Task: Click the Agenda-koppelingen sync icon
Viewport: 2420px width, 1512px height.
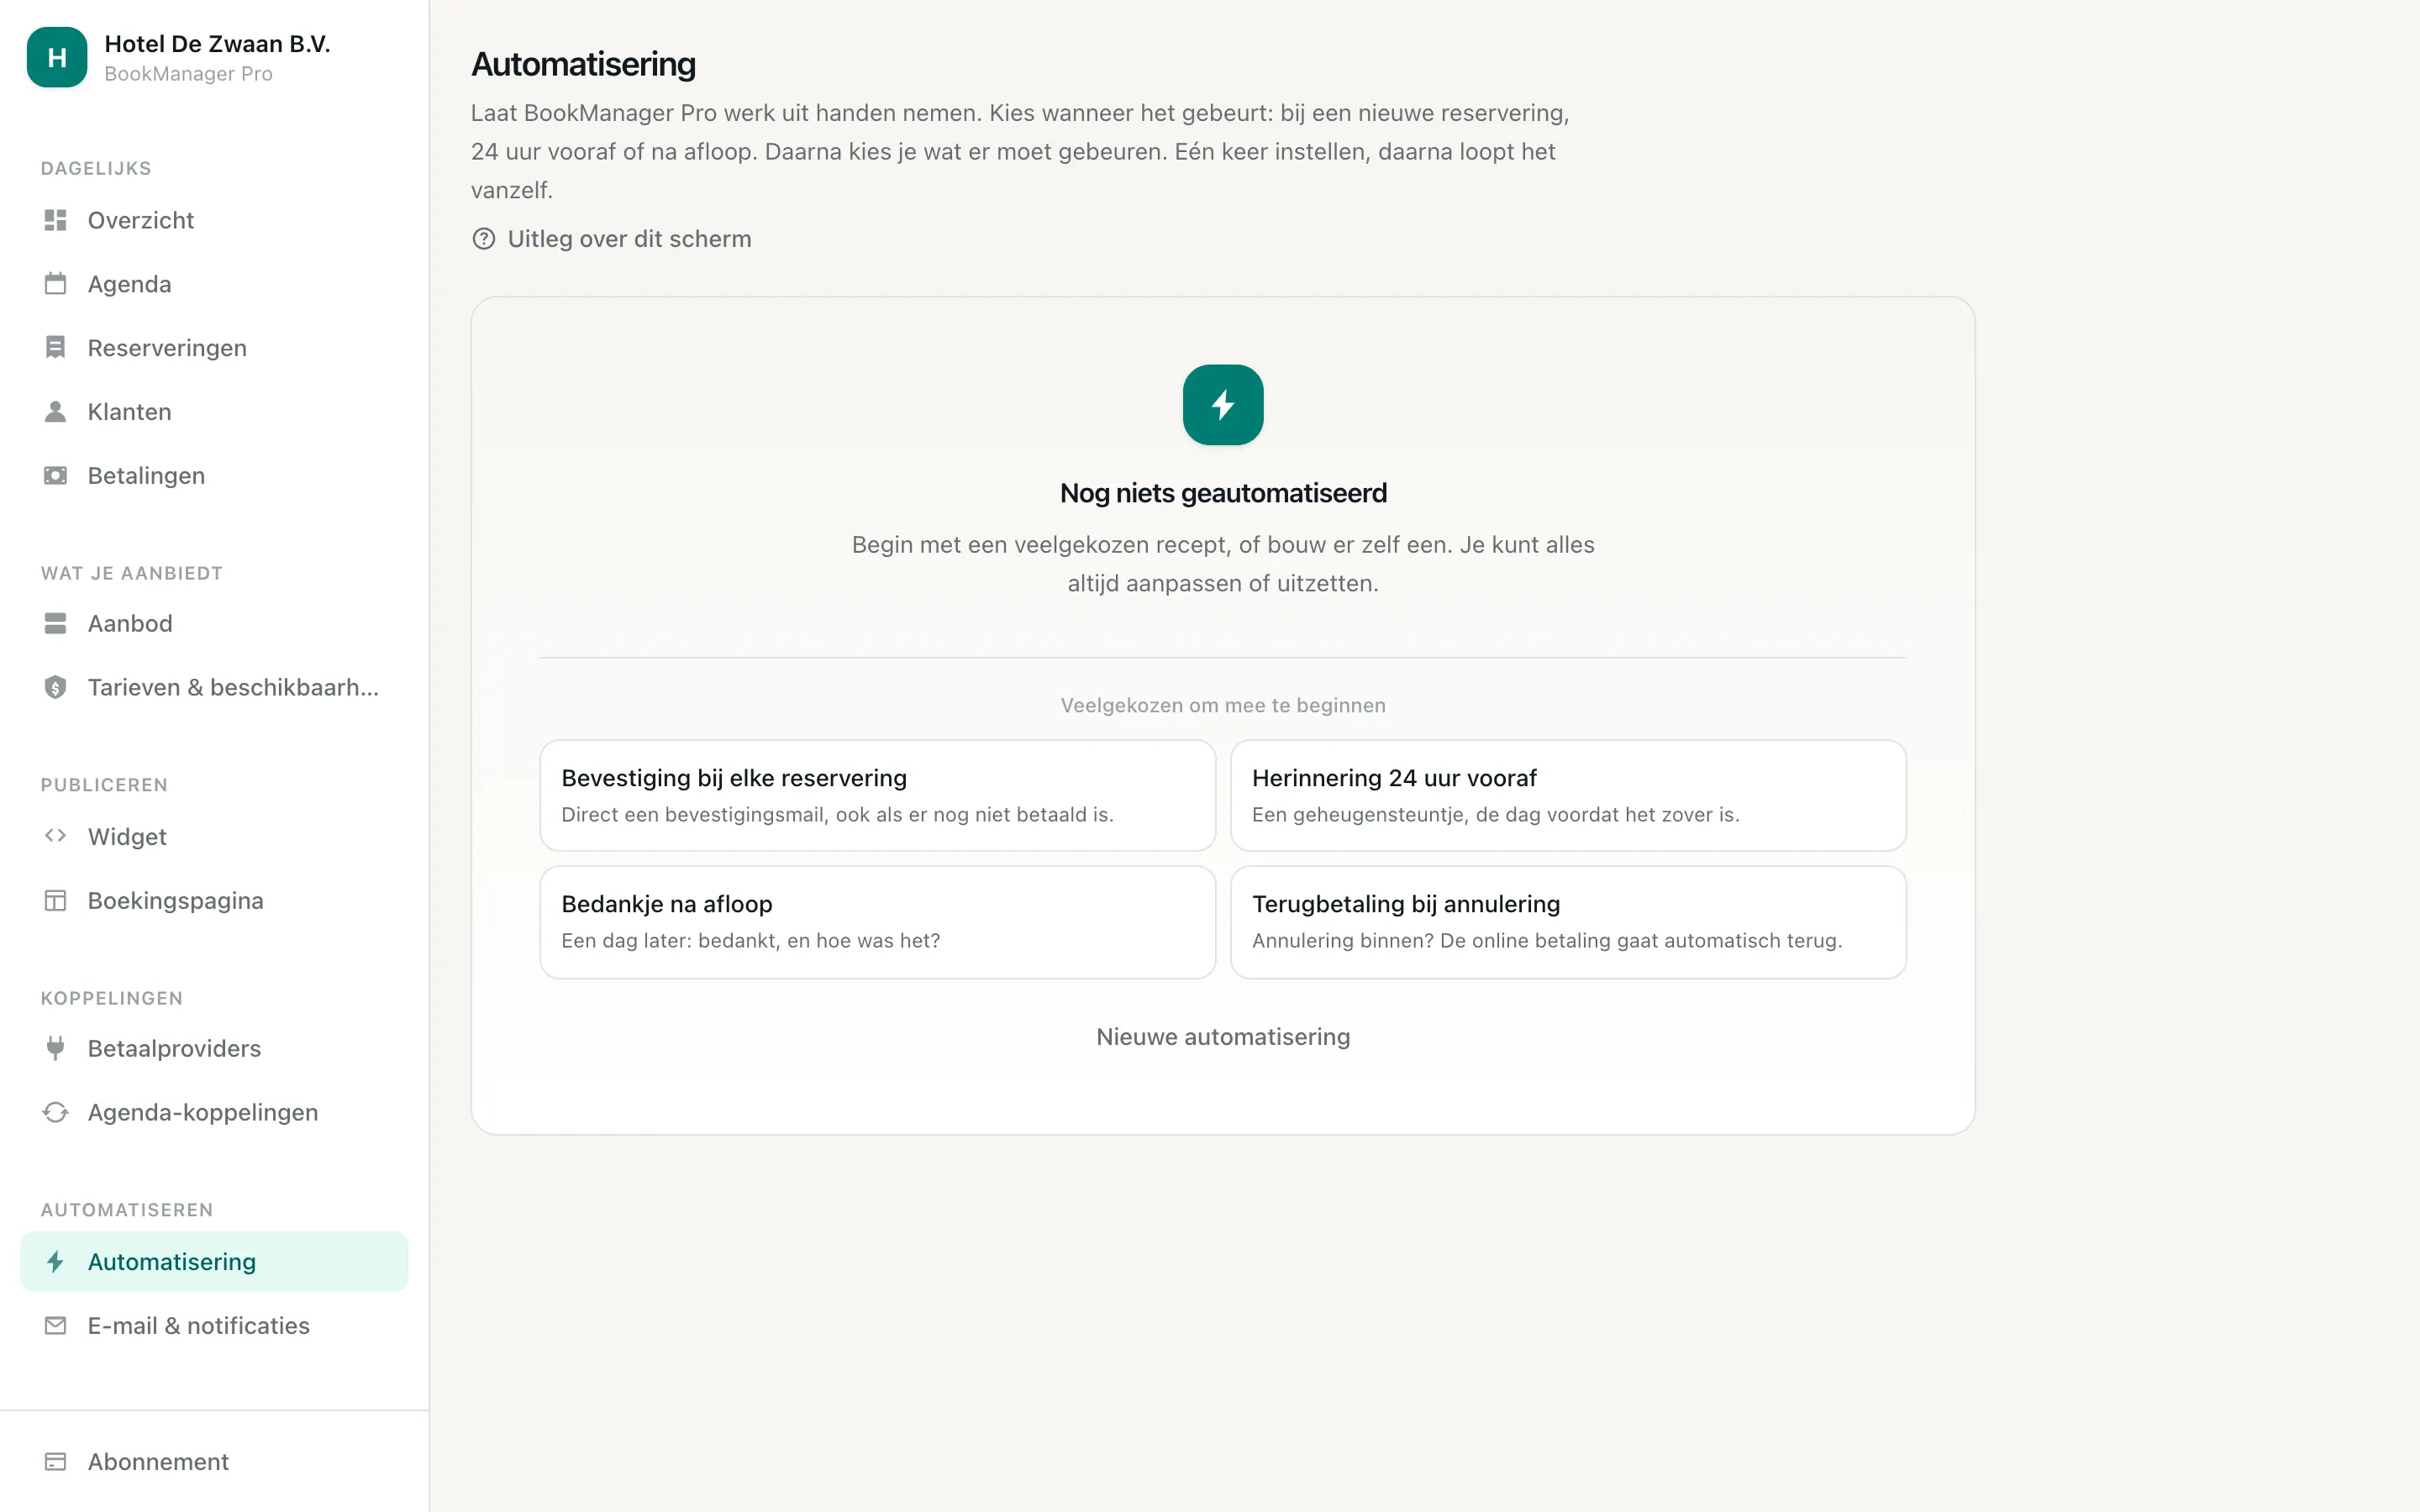Action: (x=55, y=1112)
